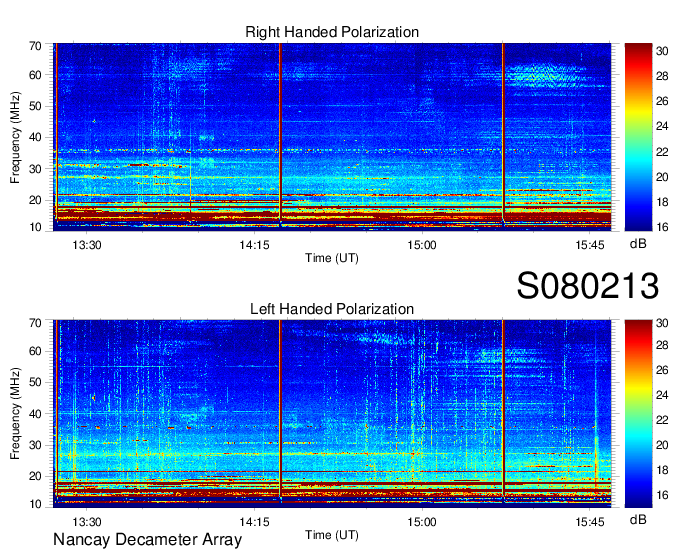Click the red vertical line after 14:15 in the lower spectrogram
The width and height of the screenshot is (680, 552).
(x=280, y=408)
